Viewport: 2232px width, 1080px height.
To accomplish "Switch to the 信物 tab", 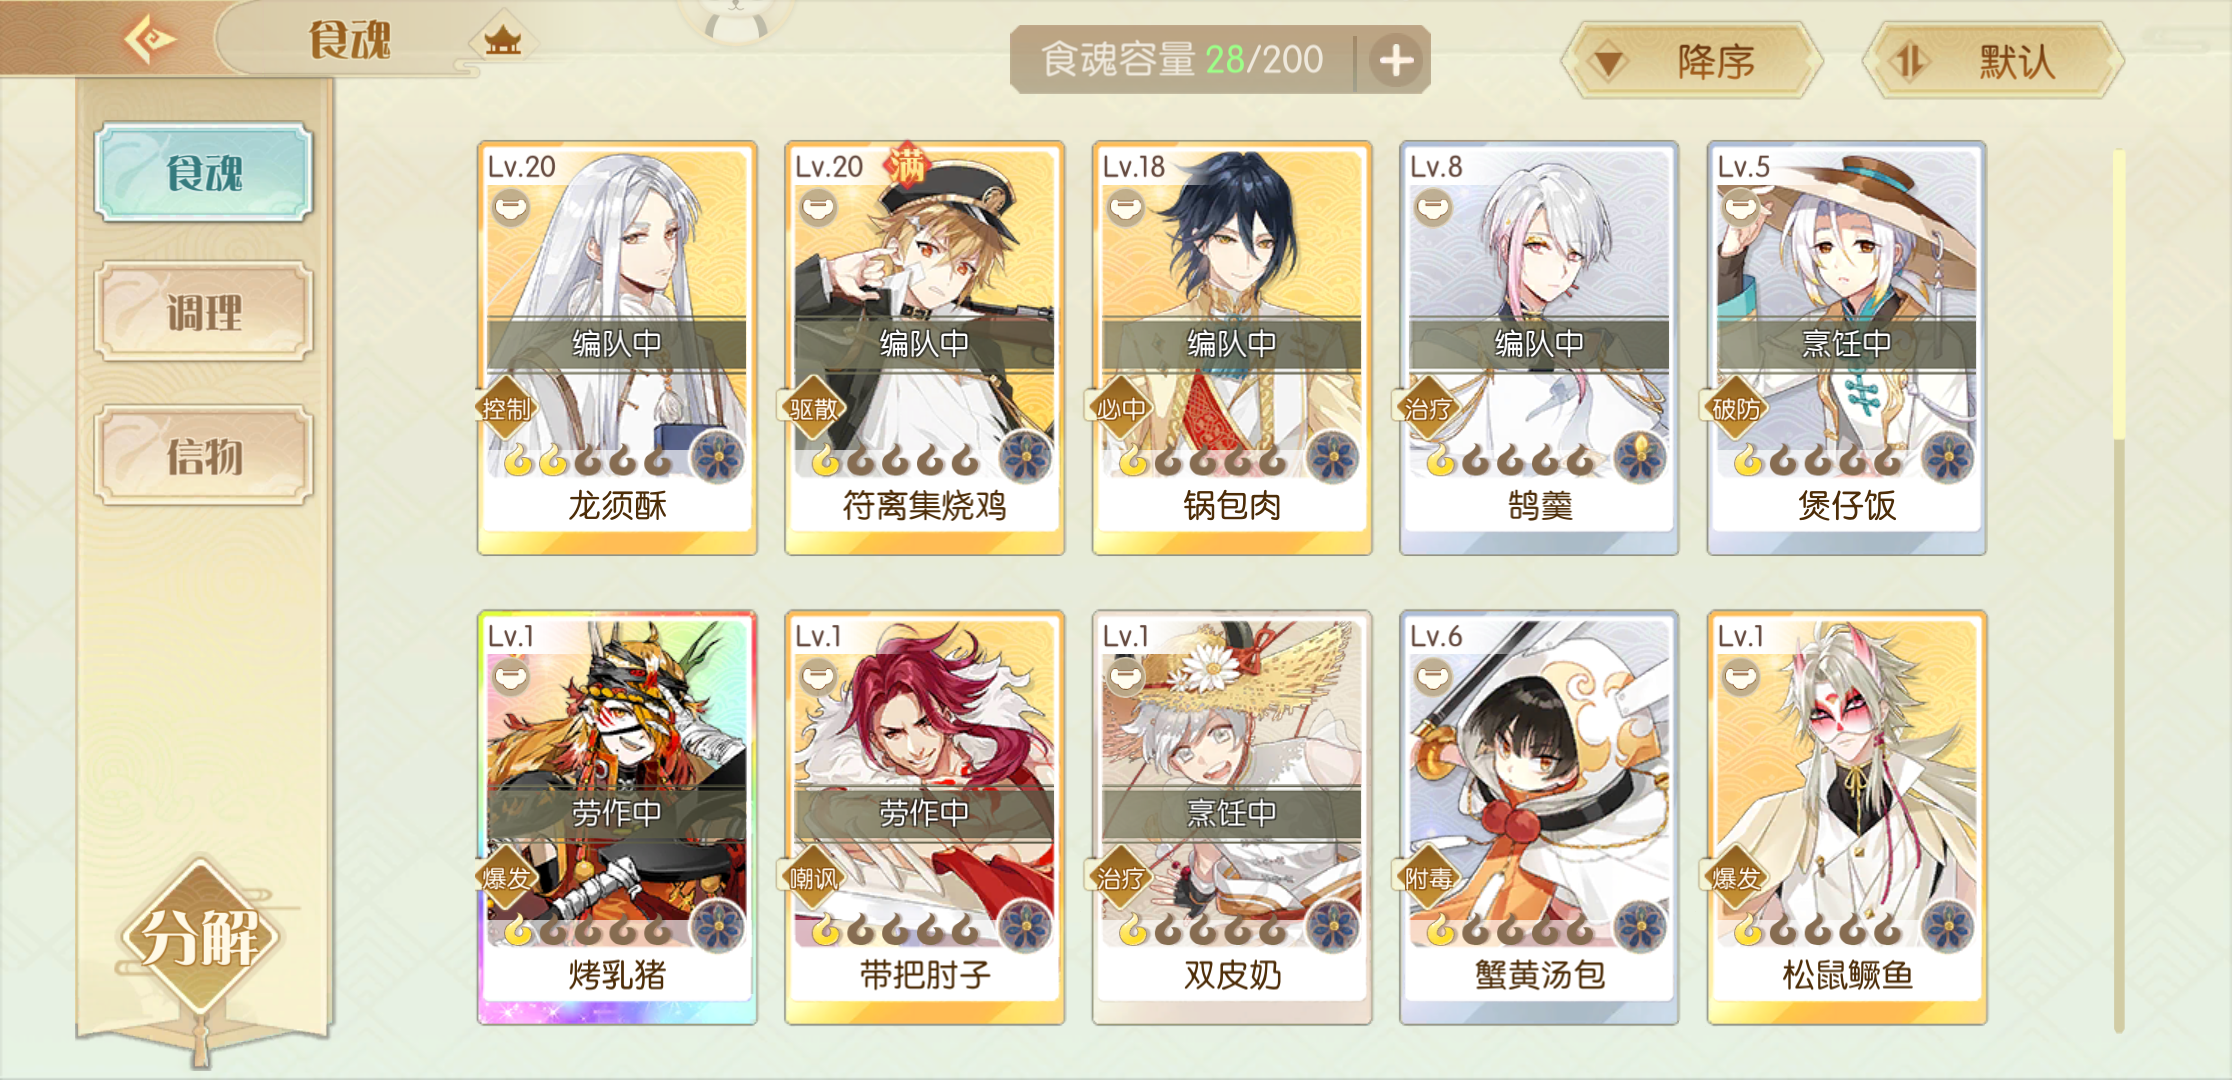I will coord(204,456).
